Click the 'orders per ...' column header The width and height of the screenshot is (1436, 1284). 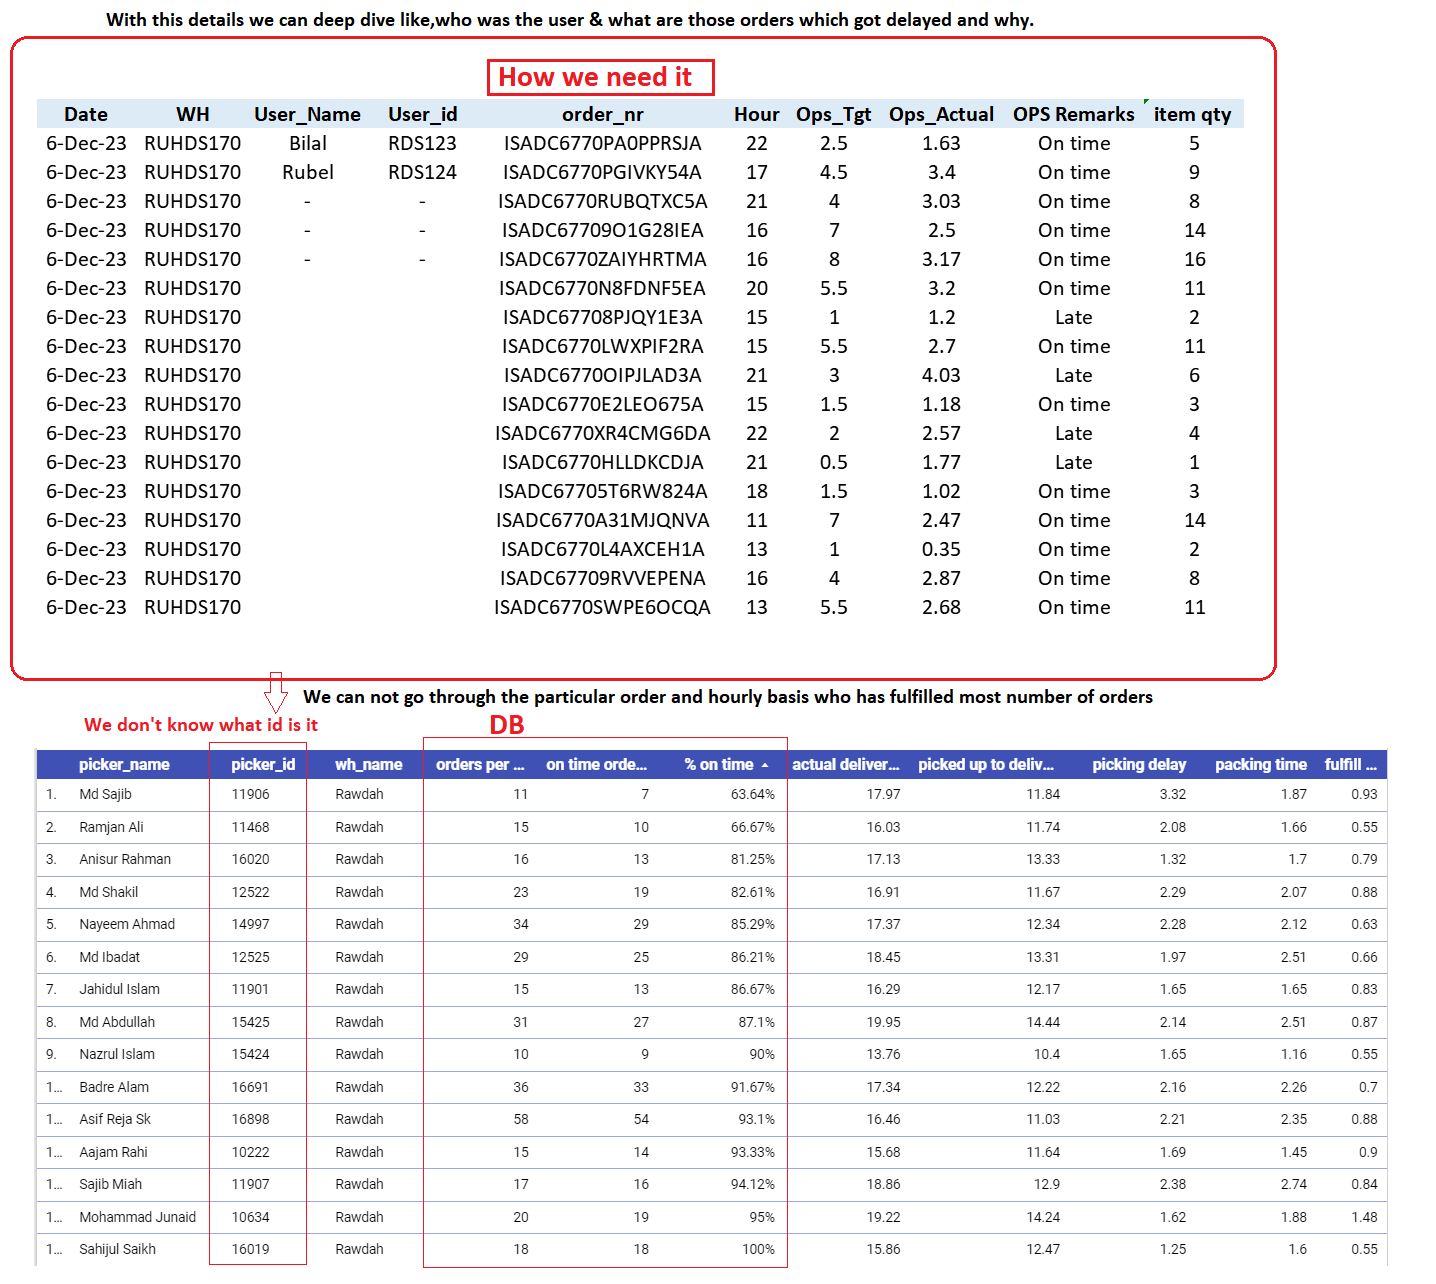click(x=480, y=765)
